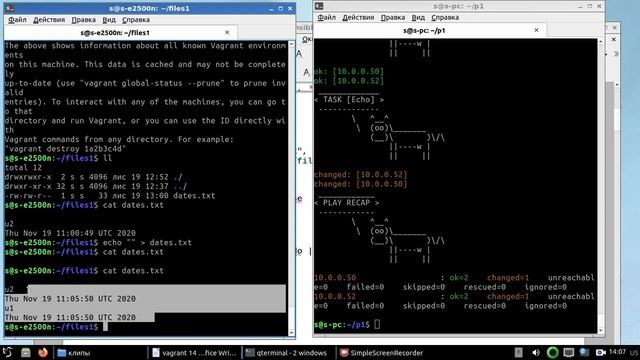Open Справка menu in p1 terminal window

pos(445,18)
